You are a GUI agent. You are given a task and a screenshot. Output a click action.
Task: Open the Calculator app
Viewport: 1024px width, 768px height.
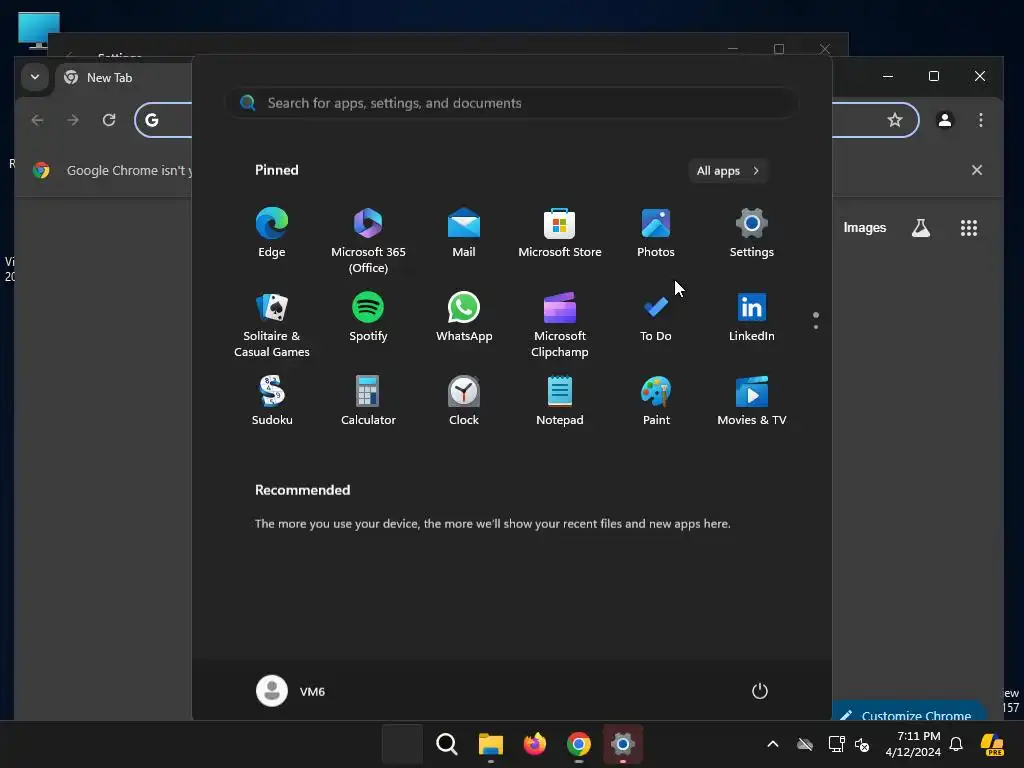(368, 401)
